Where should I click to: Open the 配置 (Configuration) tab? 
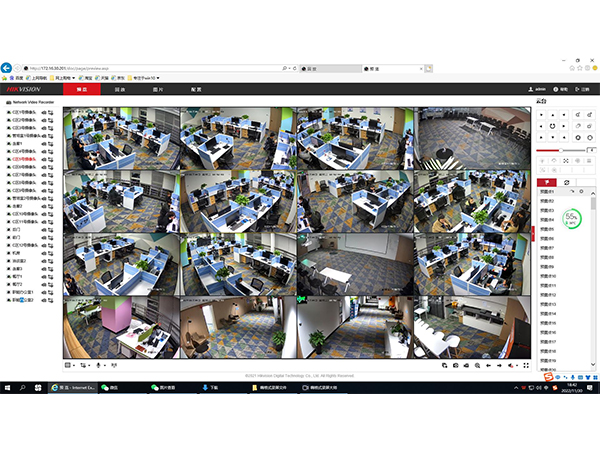click(x=196, y=90)
